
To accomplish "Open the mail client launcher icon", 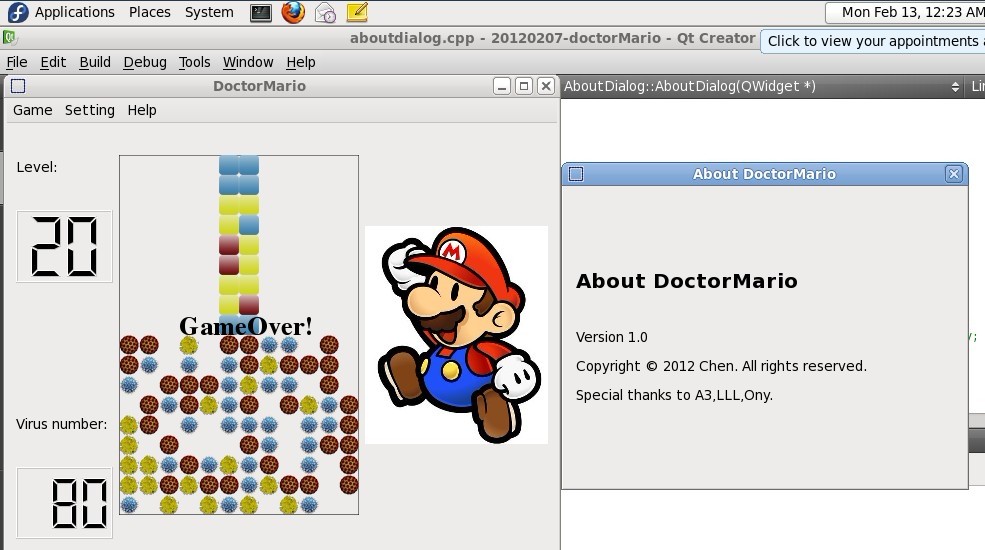I will tap(325, 13).
